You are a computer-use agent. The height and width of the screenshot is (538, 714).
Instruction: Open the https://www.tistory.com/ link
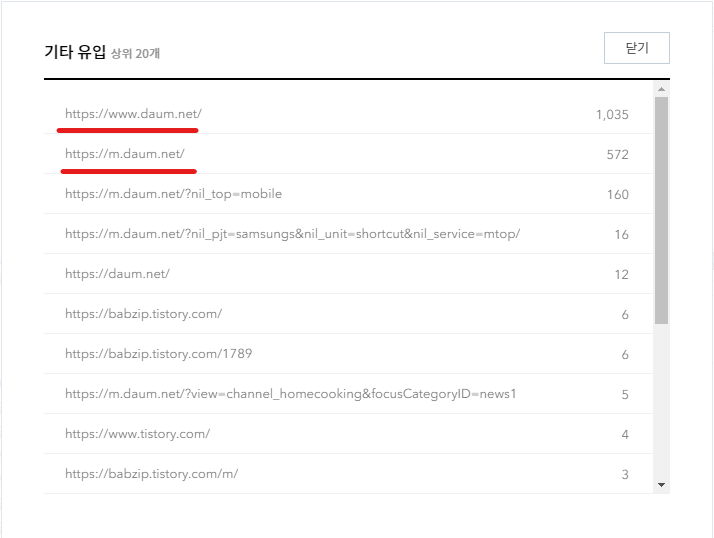click(138, 434)
